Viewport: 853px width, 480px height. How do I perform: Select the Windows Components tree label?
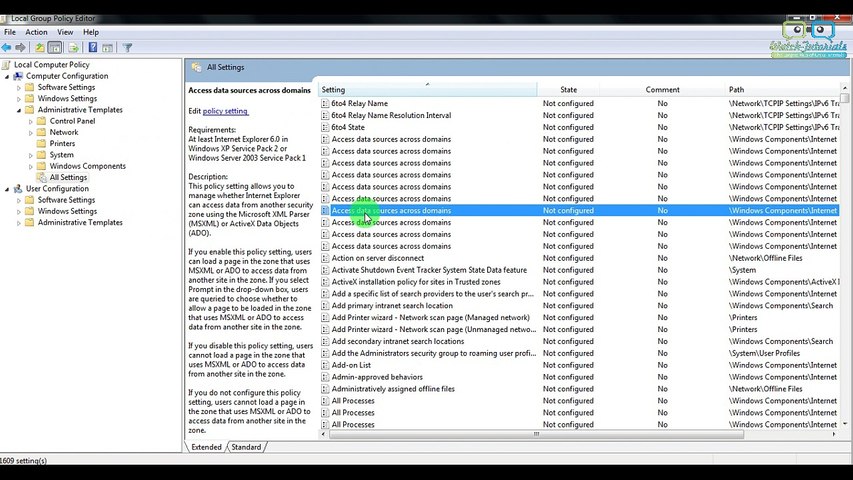point(88,166)
